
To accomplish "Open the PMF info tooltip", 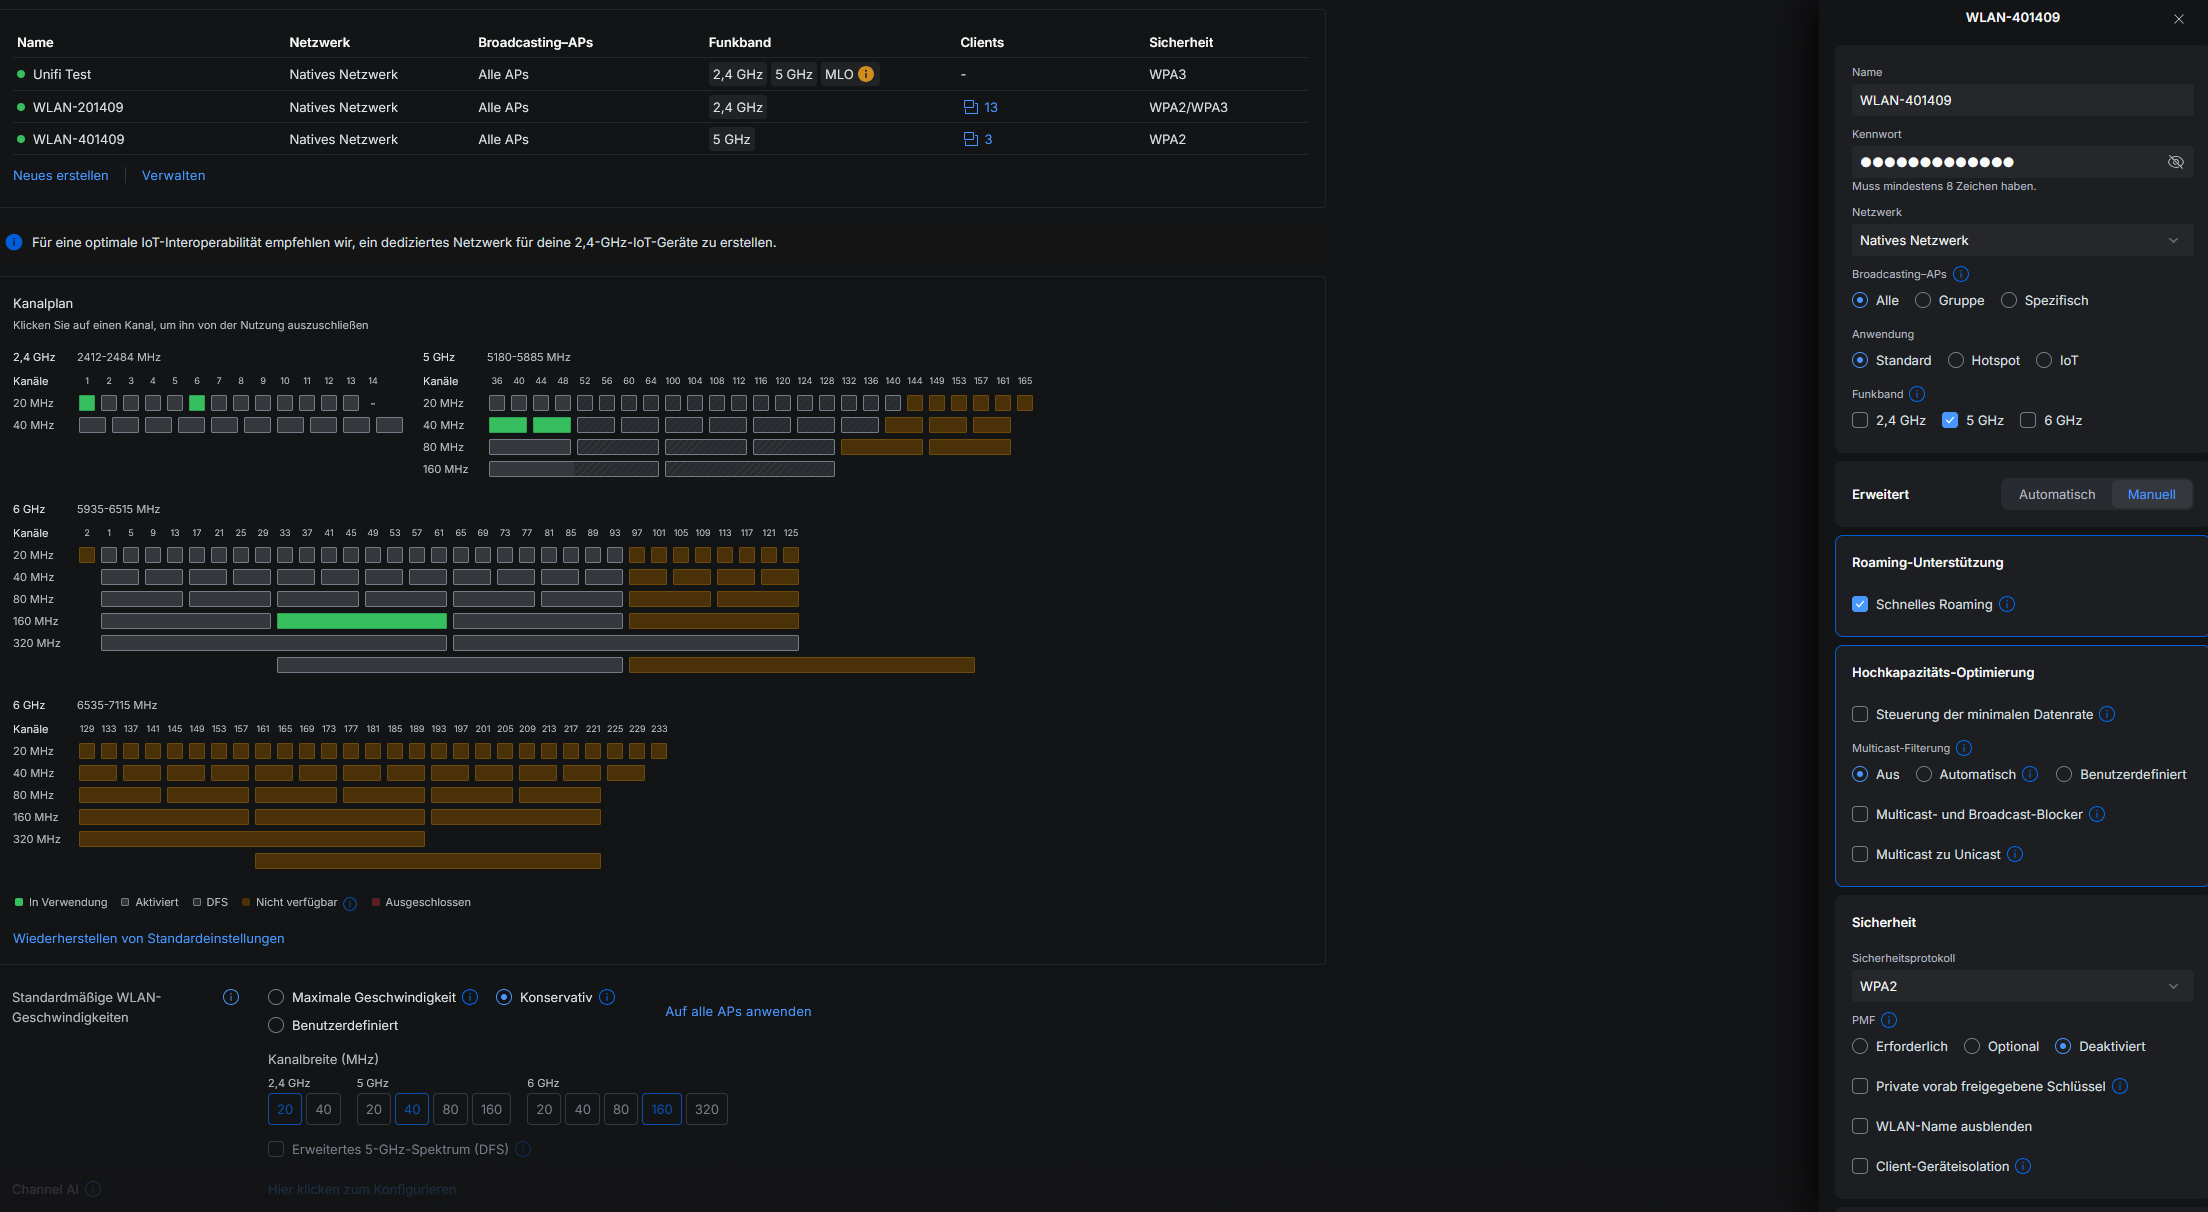I will [x=1889, y=1020].
